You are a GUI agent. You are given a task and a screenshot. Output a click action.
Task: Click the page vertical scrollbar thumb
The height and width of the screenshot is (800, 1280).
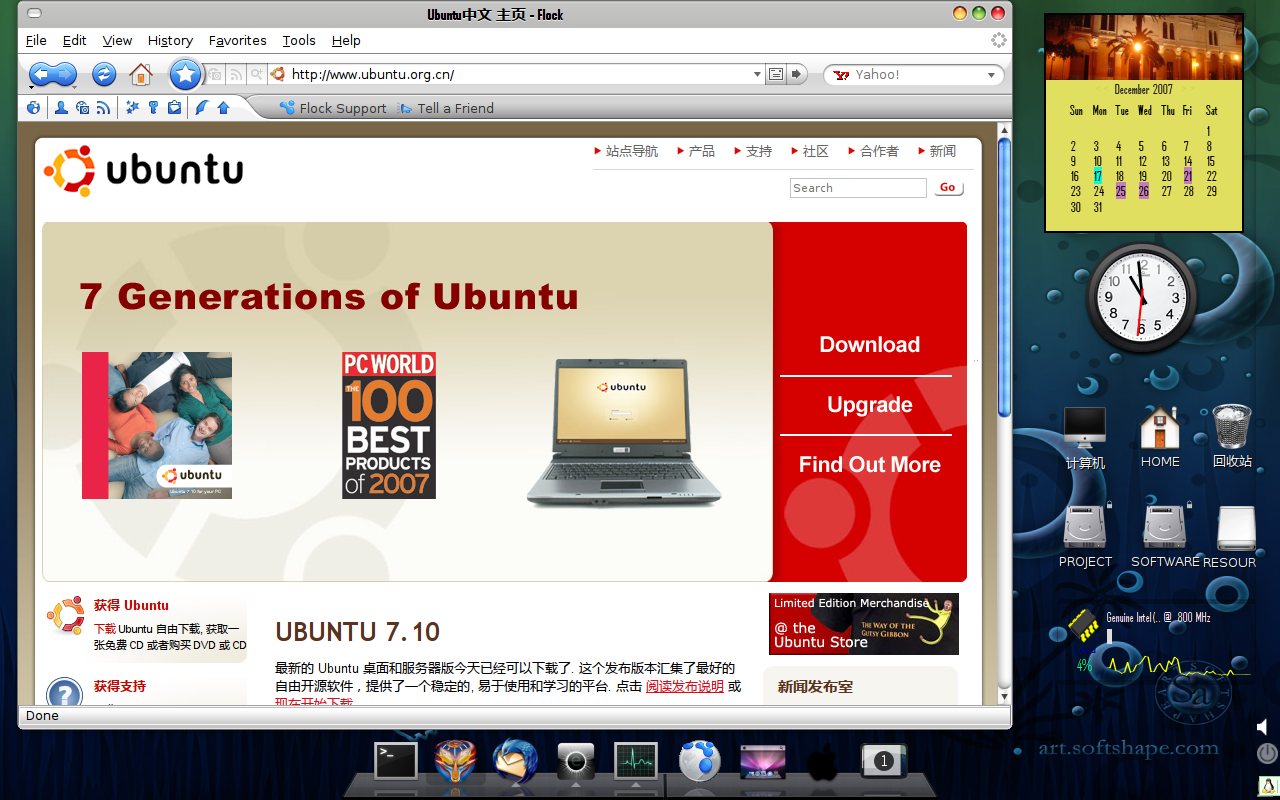1004,278
